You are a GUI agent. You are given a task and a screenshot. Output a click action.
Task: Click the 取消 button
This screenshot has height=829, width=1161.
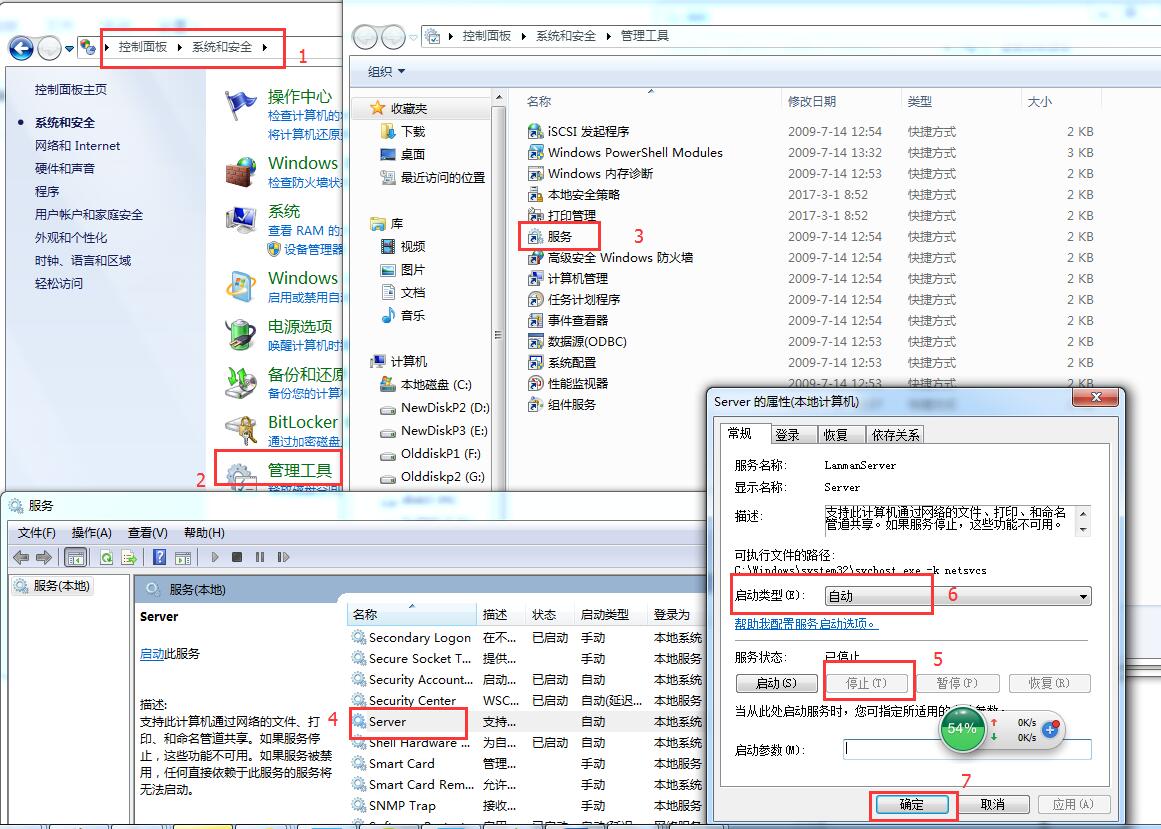[x=993, y=805]
